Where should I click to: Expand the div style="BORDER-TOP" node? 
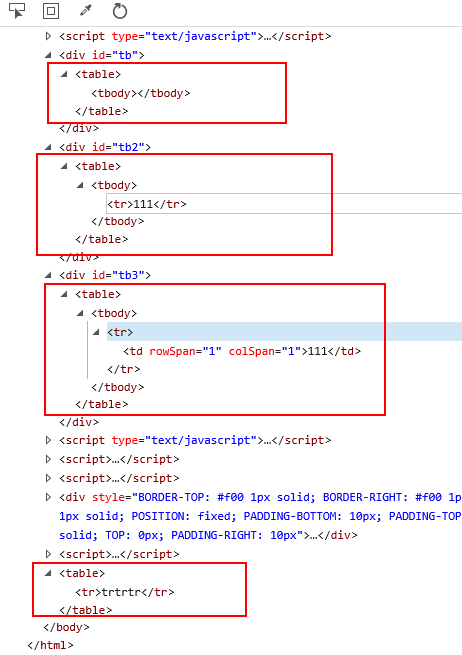click(x=48, y=497)
